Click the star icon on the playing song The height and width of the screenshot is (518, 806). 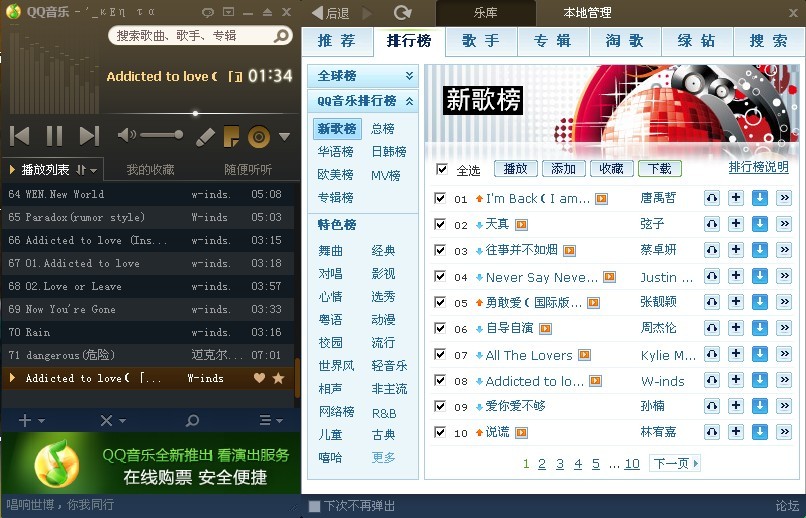279,378
